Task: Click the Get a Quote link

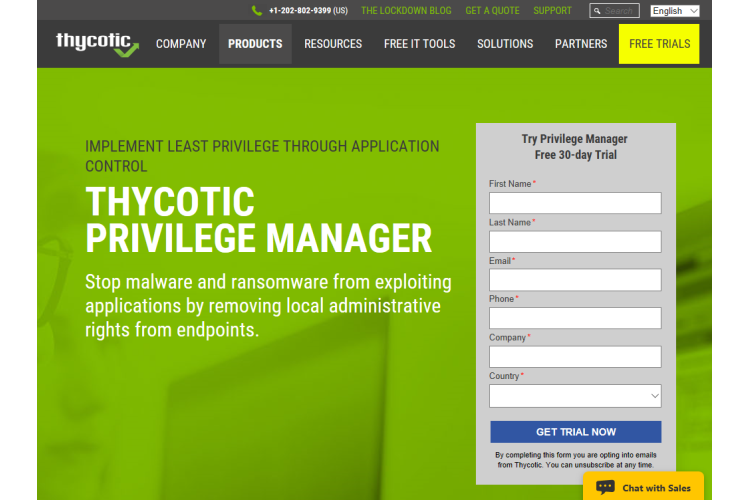Action: click(x=492, y=11)
